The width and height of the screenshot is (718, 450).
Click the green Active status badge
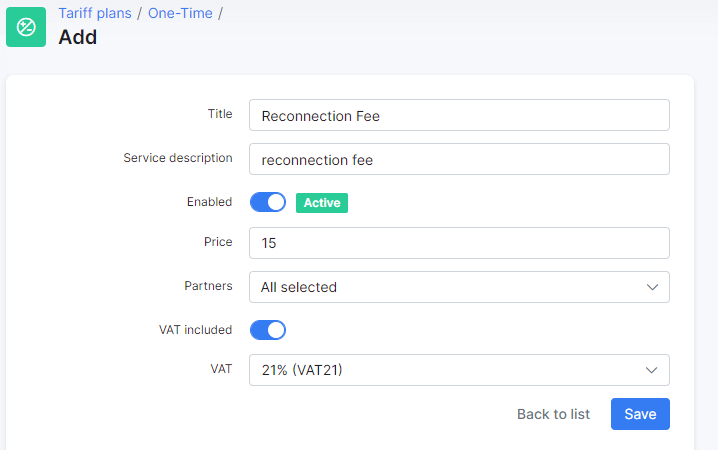point(322,203)
